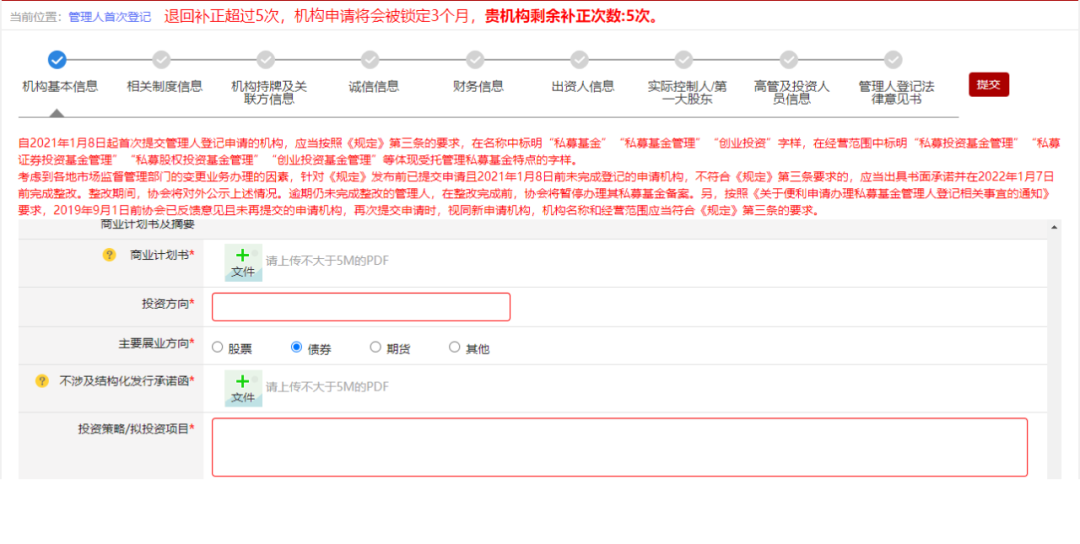Select the 债券 radio button
This screenshot has height=544, width=1080.
[x=296, y=347]
